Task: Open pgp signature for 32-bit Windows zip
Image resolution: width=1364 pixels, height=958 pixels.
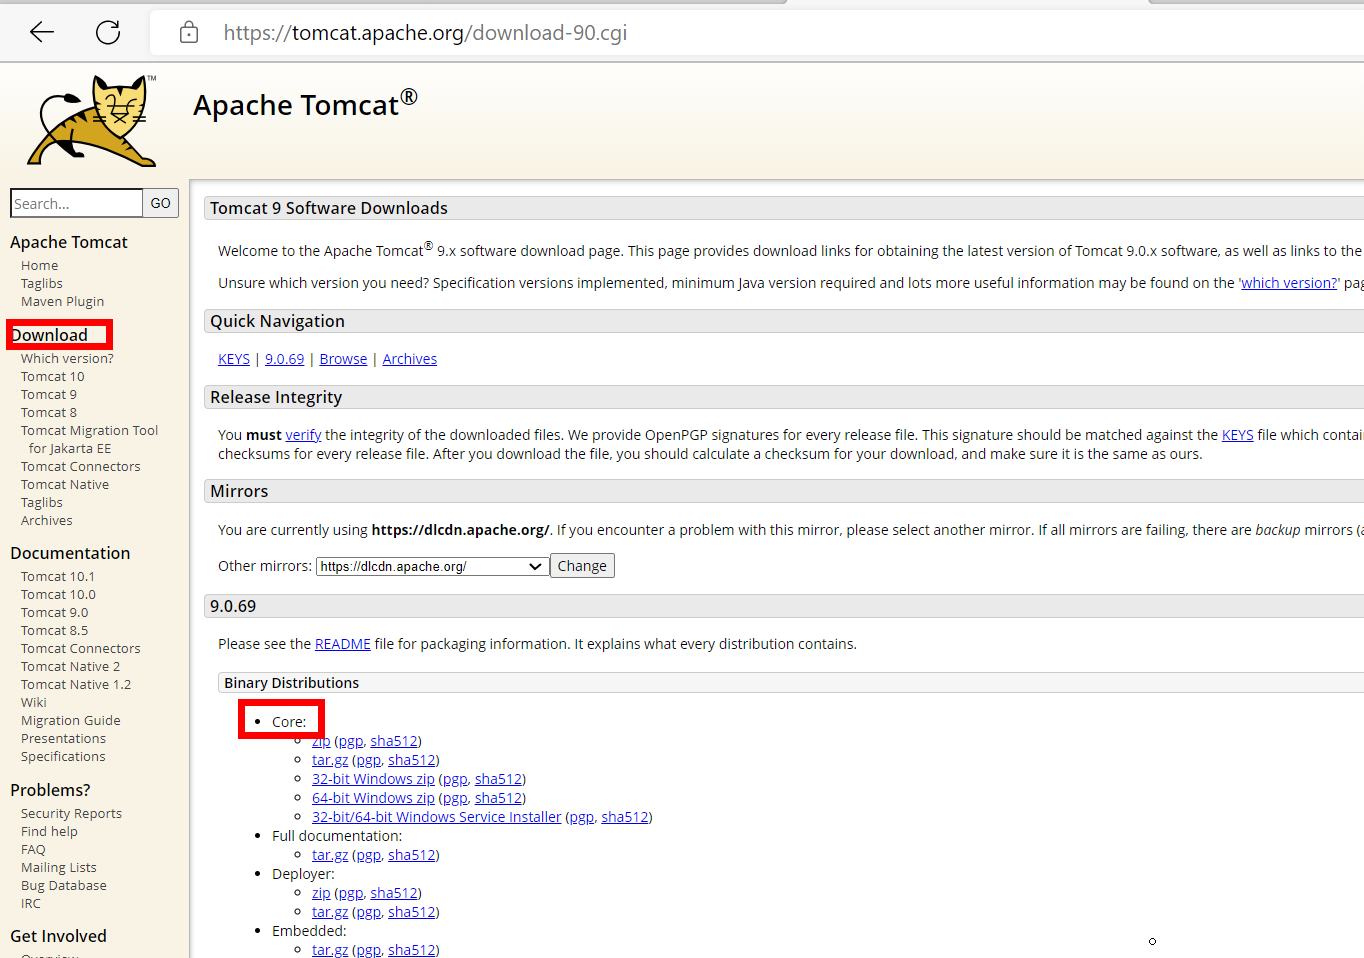Action: coord(455,779)
